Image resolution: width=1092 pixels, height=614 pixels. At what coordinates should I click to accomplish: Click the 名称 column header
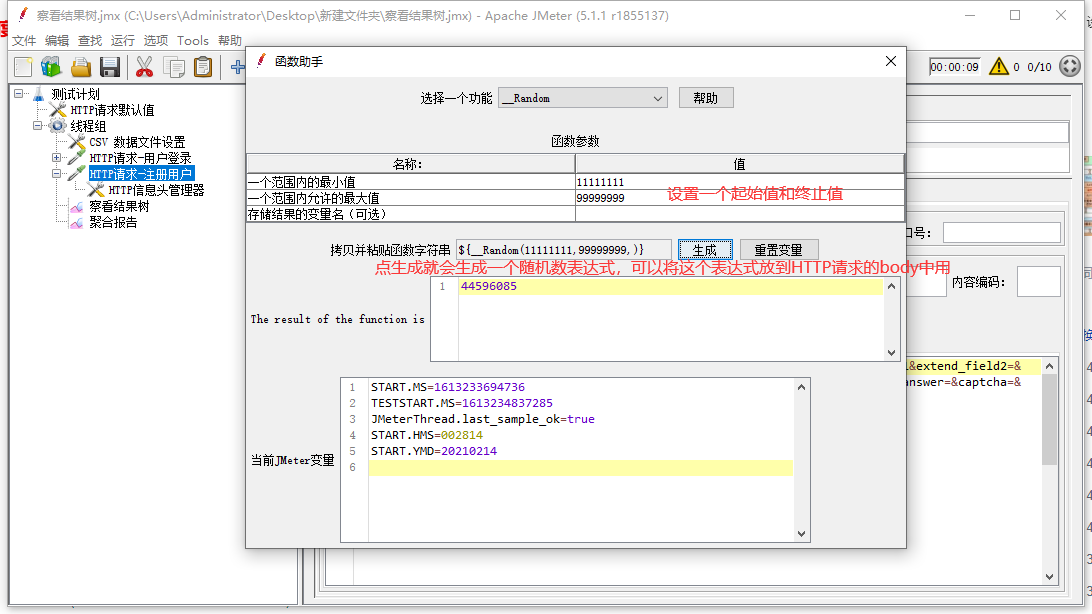point(410,164)
